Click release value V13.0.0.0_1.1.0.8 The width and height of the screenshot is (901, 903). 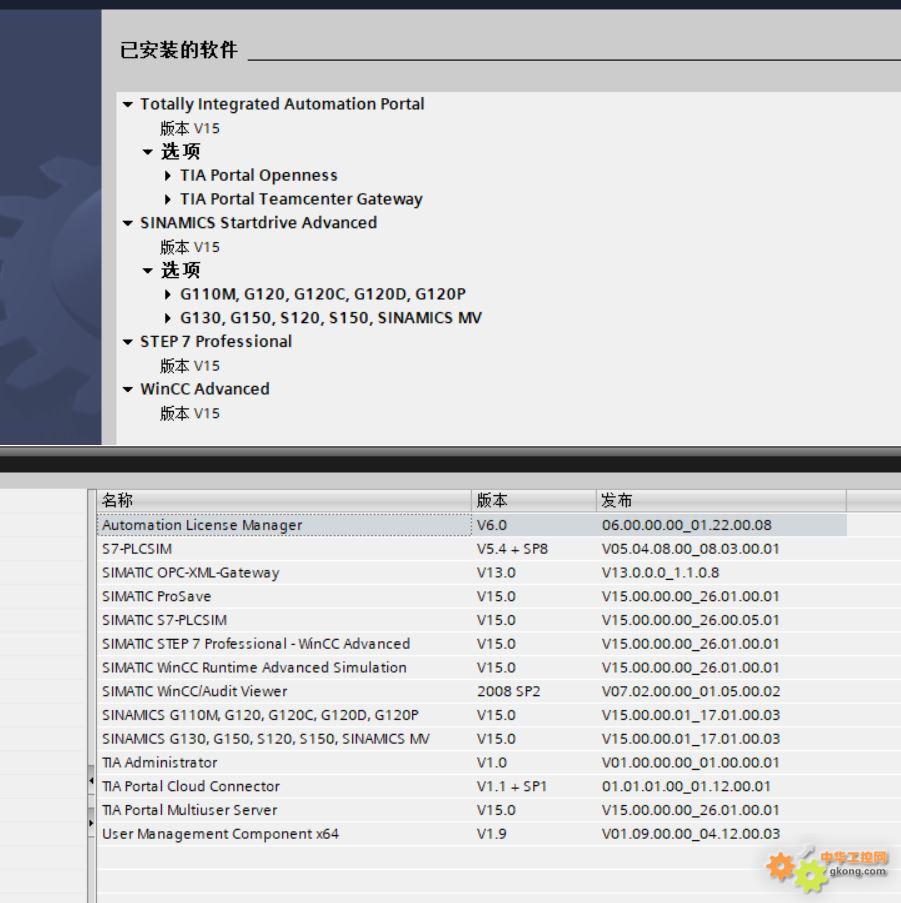pyautogui.click(x=660, y=572)
